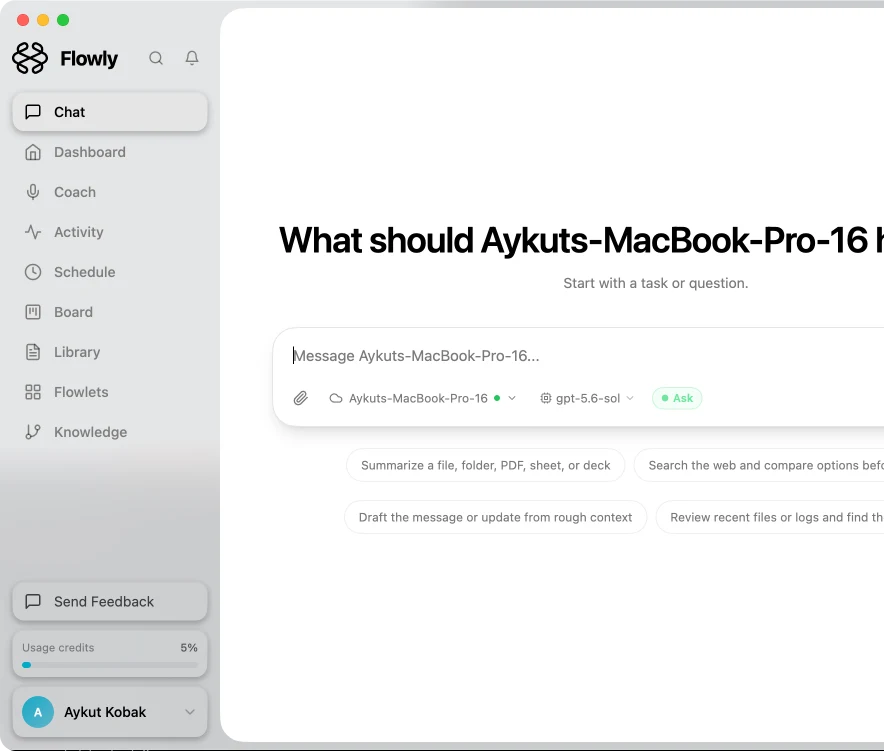Open the Activity page
Viewport: 884px width, 751px height.
tap(110, 232)
